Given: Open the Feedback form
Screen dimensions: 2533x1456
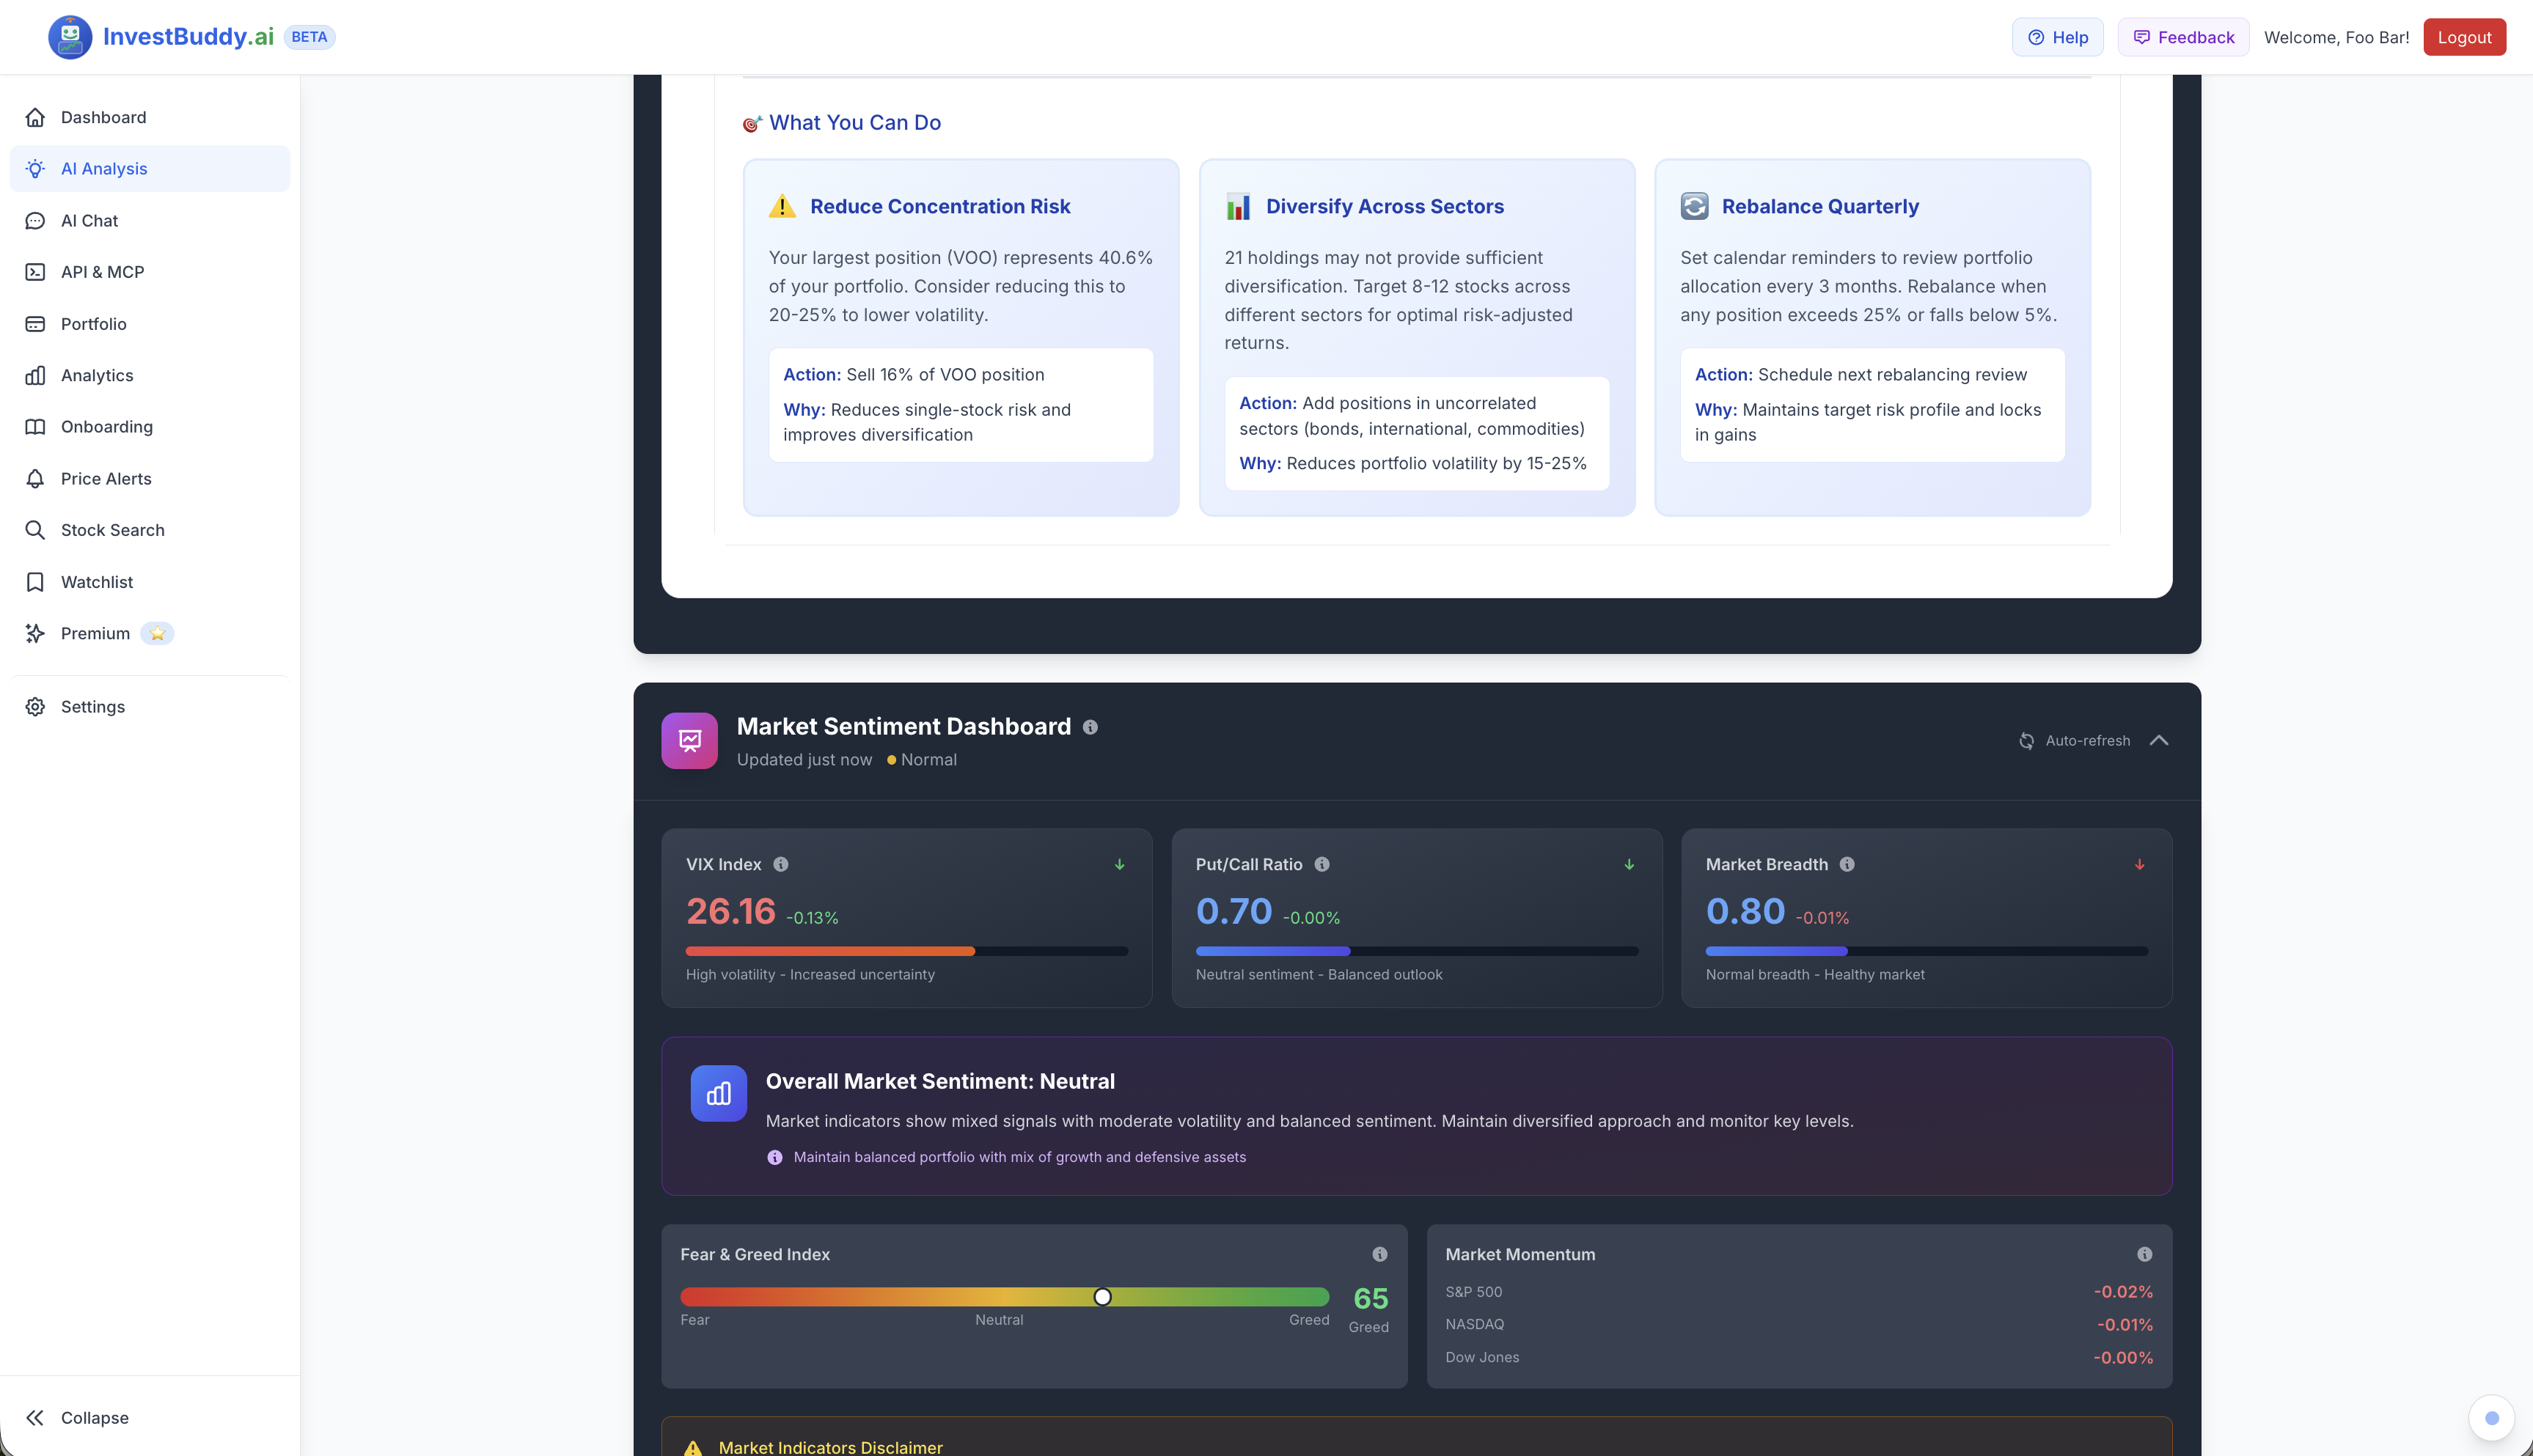Looking at the screenshot, I should pyautogui.click(x=2182, y=36).
